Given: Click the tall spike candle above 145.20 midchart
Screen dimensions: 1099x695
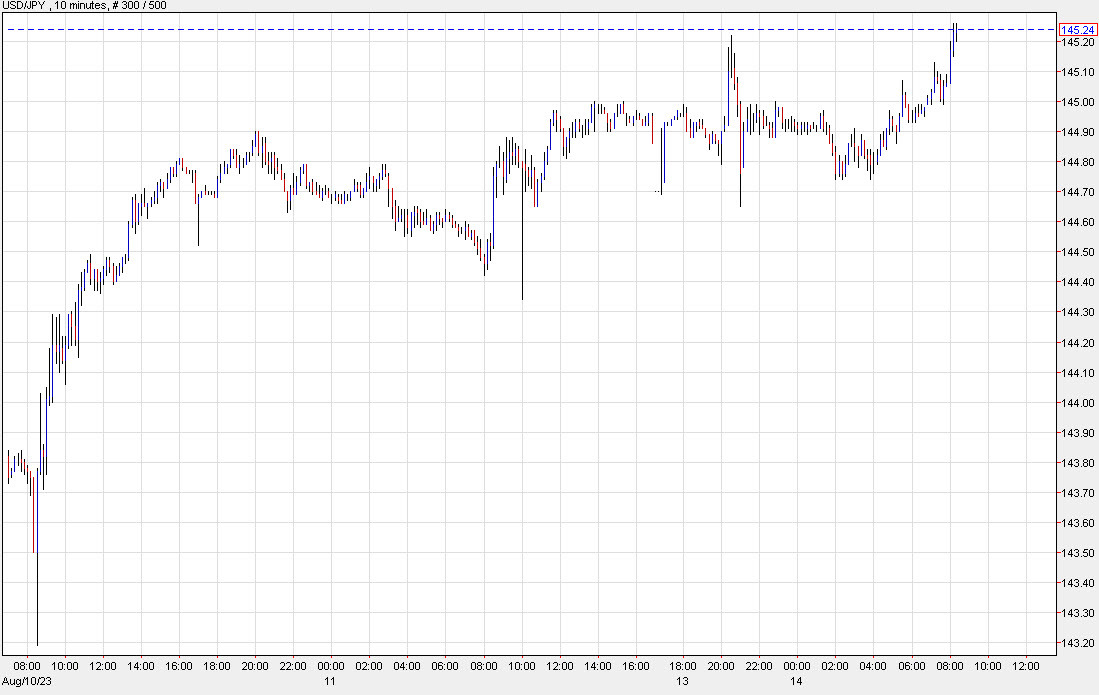Looking at the screenshot, I should click(732, 60).
